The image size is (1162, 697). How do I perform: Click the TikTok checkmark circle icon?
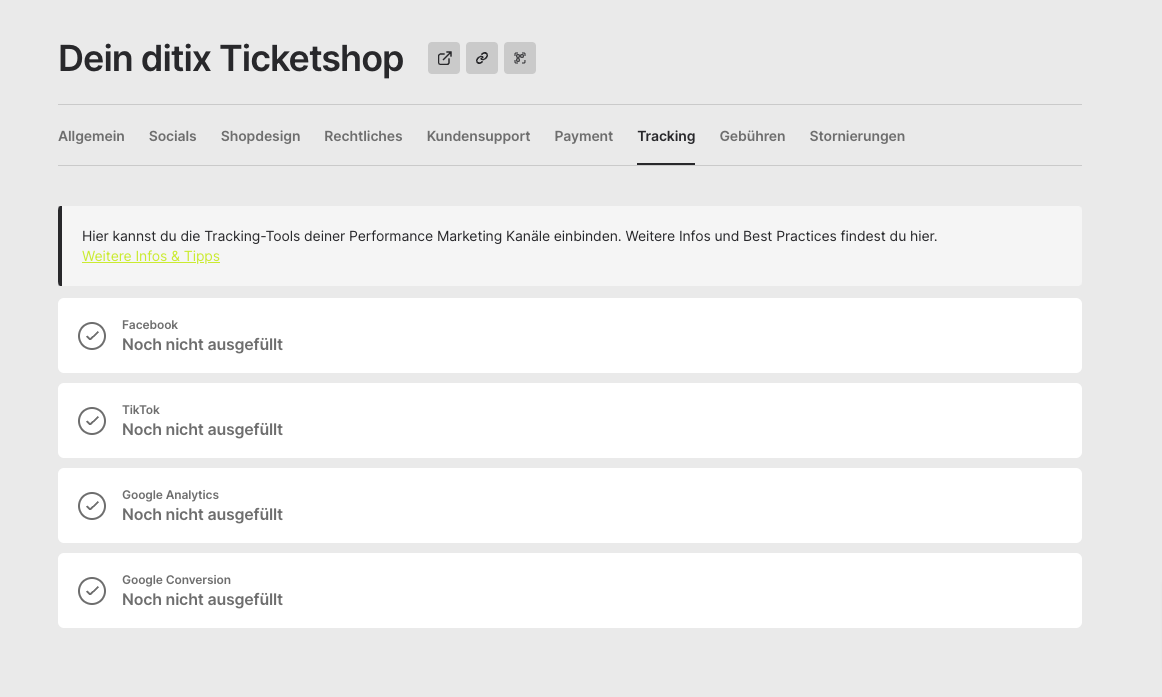click(92, 421)
